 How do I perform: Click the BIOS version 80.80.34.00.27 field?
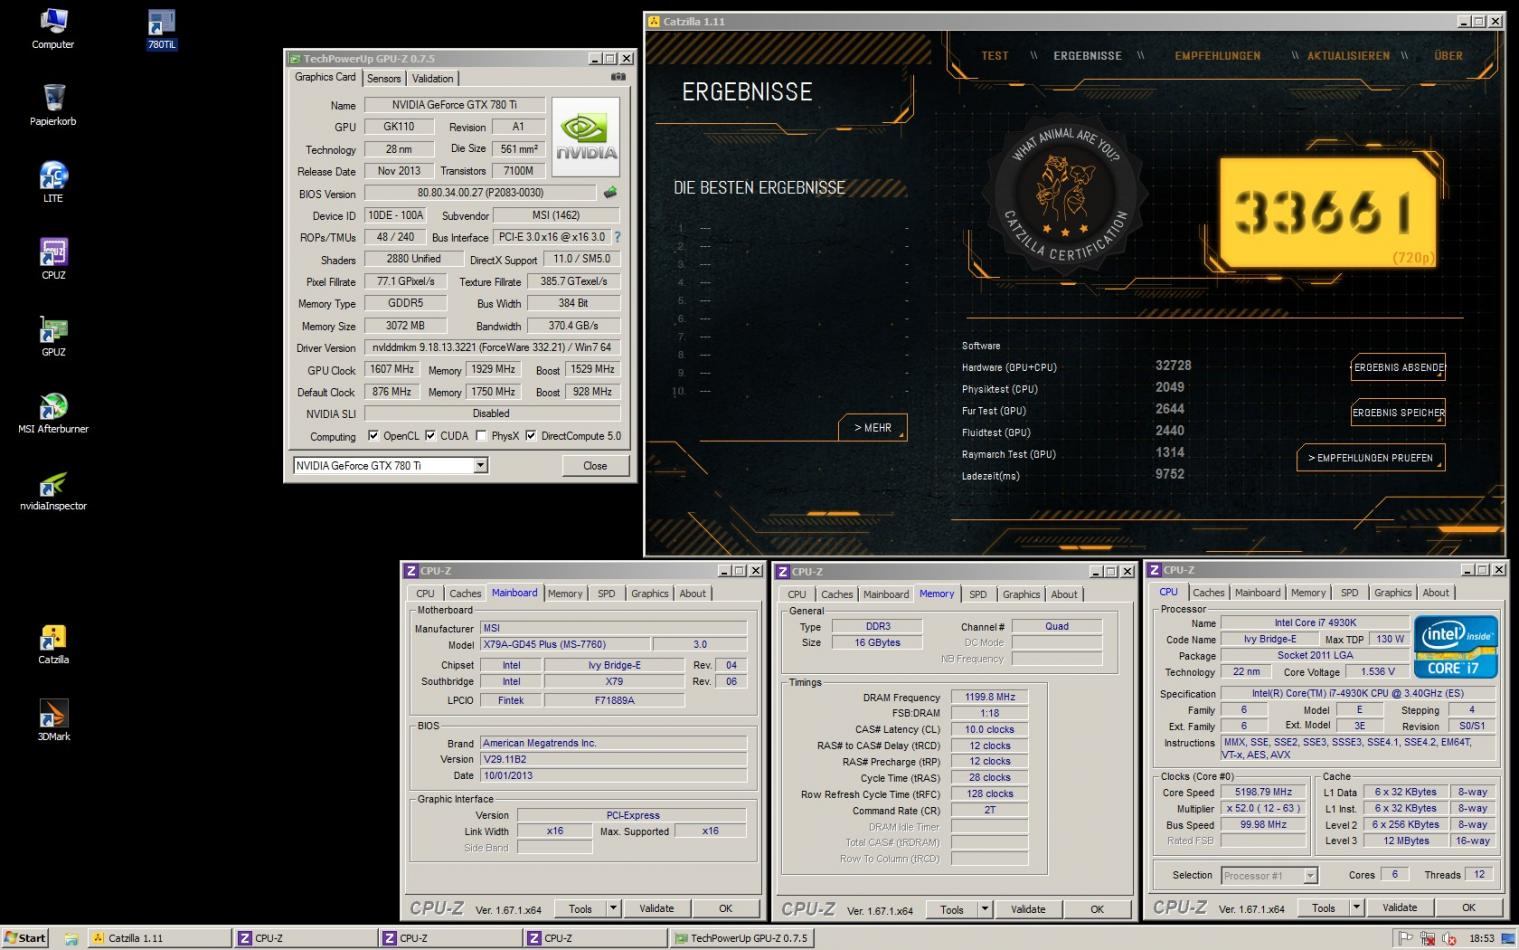480,193
